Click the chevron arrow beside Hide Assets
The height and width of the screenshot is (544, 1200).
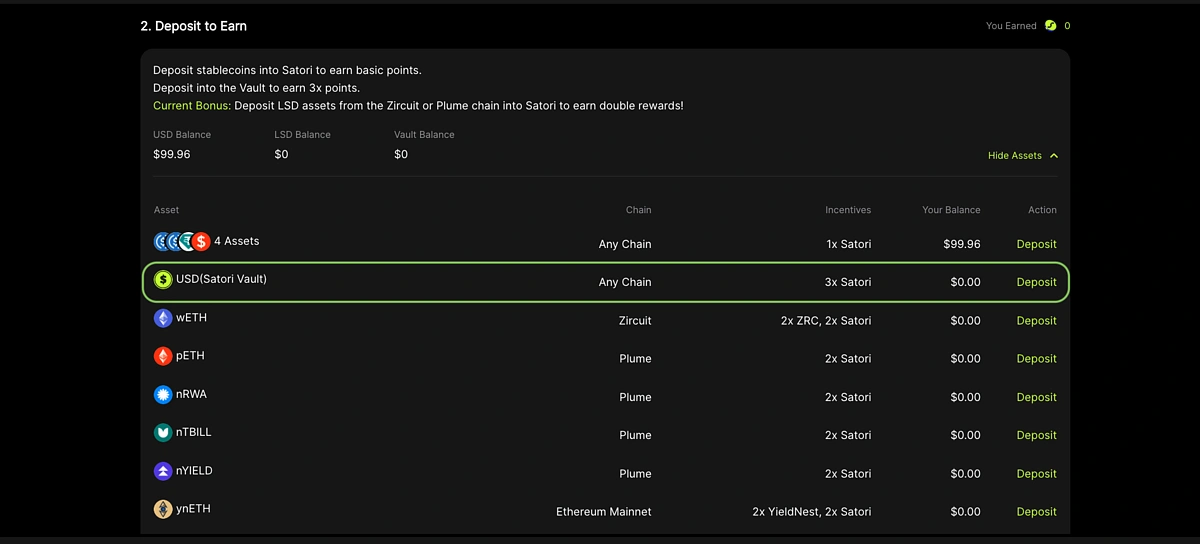click(x=1054, y=156)
